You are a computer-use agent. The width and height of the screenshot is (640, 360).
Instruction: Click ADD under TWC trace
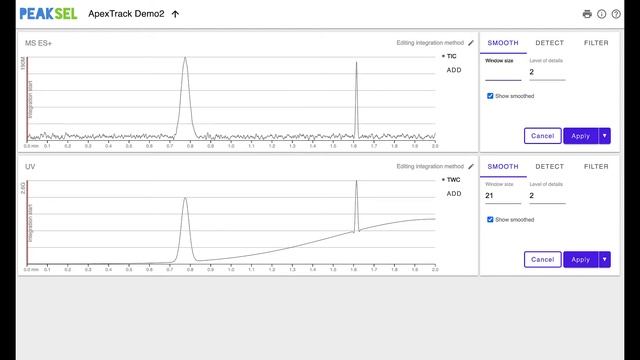coord(454,194)
